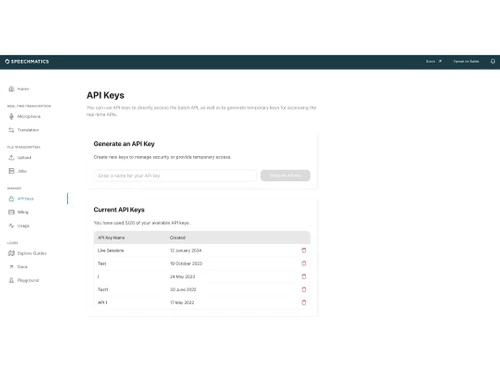
Task: Open the Usage page in the sidebar
Action: [x=19, y=226]
